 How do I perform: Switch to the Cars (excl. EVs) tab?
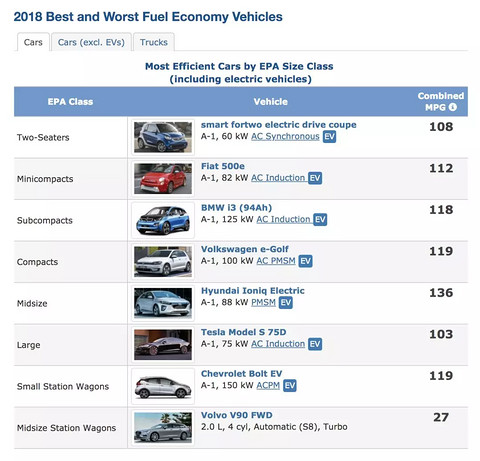click(91, 42)
